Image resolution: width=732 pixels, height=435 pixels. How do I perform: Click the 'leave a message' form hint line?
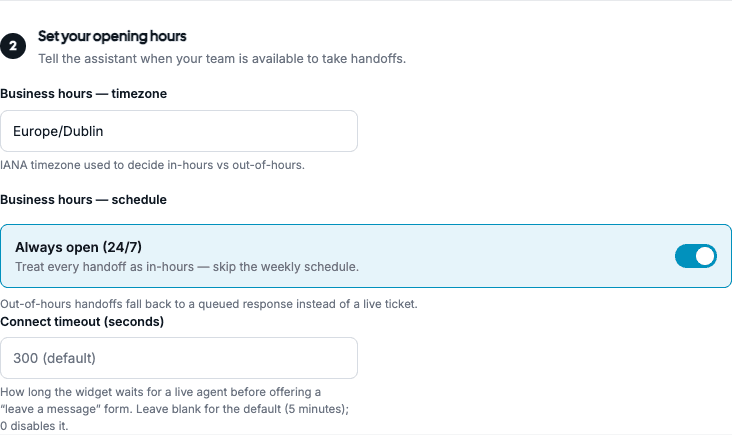point(175,409)
